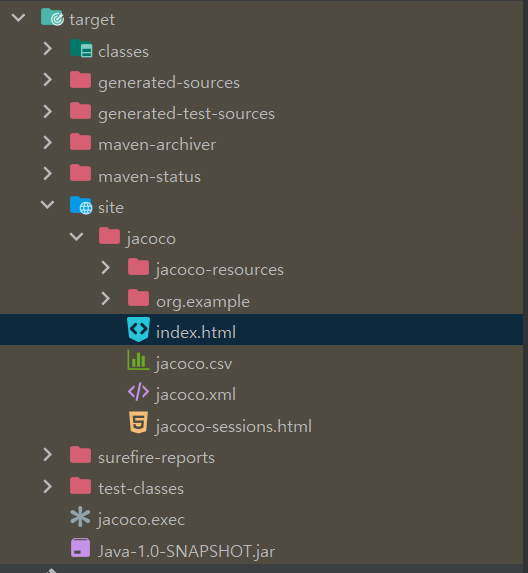
Task: Expand the org.example folder chevron
Action: click(106, 299)
